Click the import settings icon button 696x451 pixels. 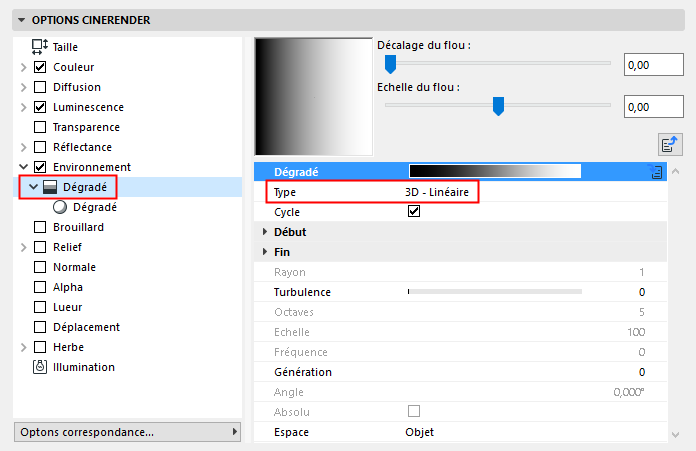(670, 143)
